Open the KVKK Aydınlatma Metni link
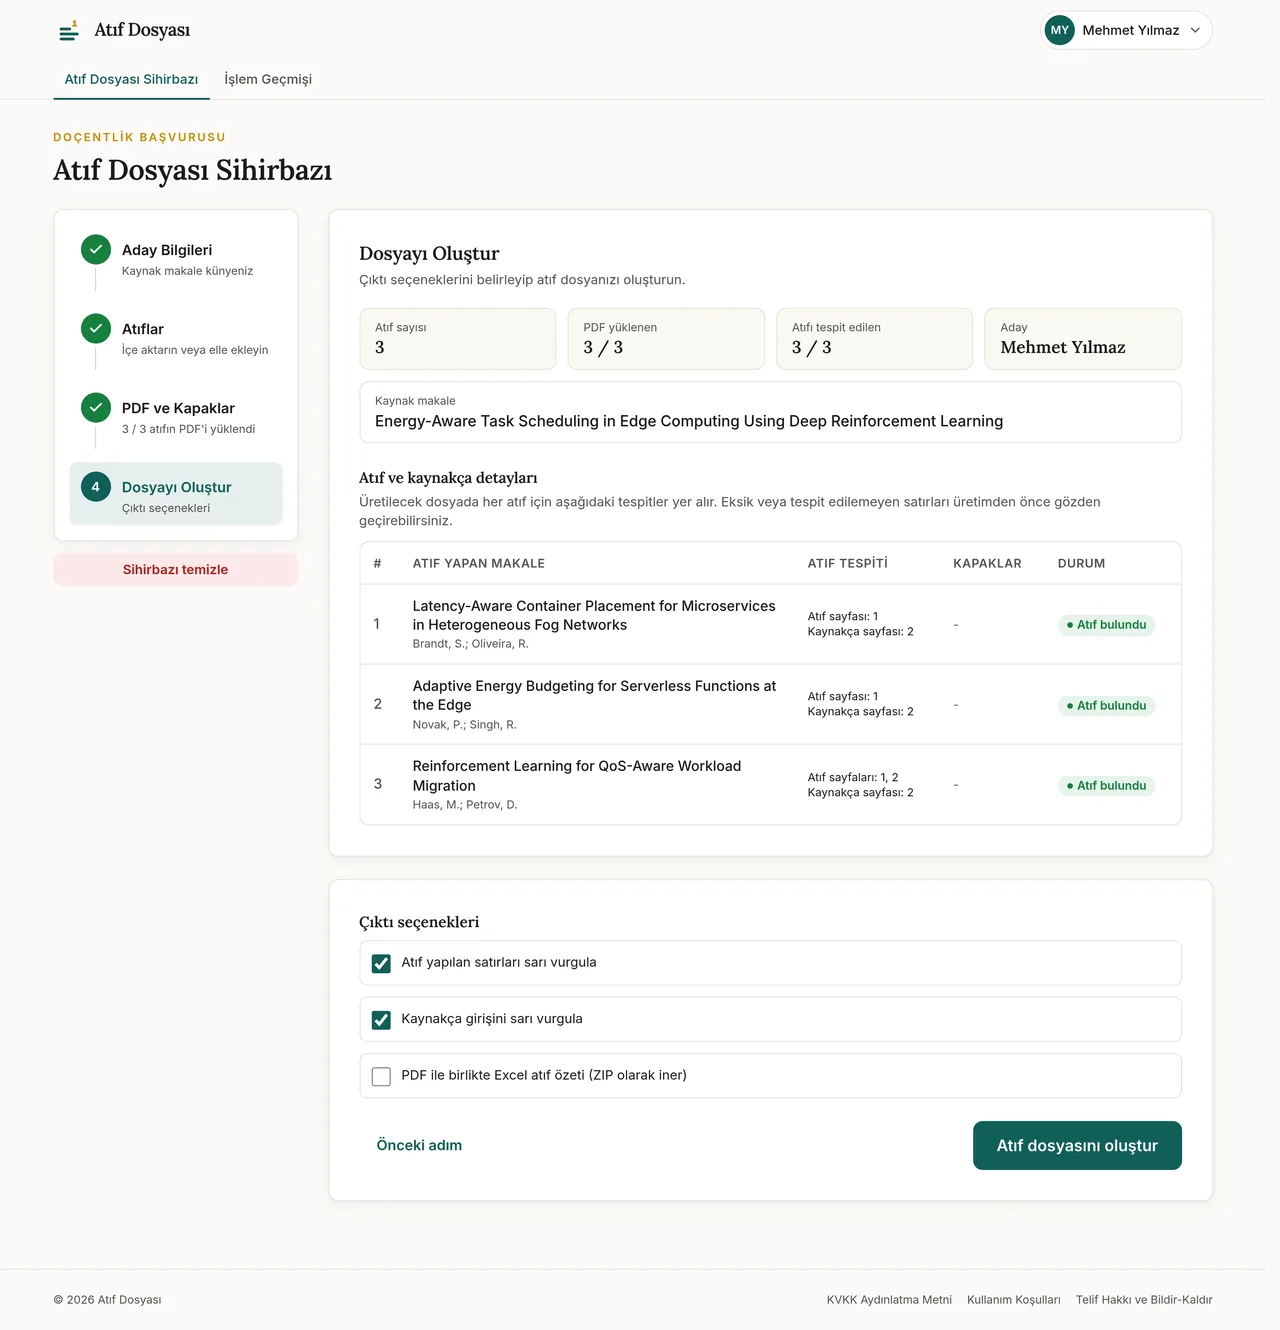 889,1300
